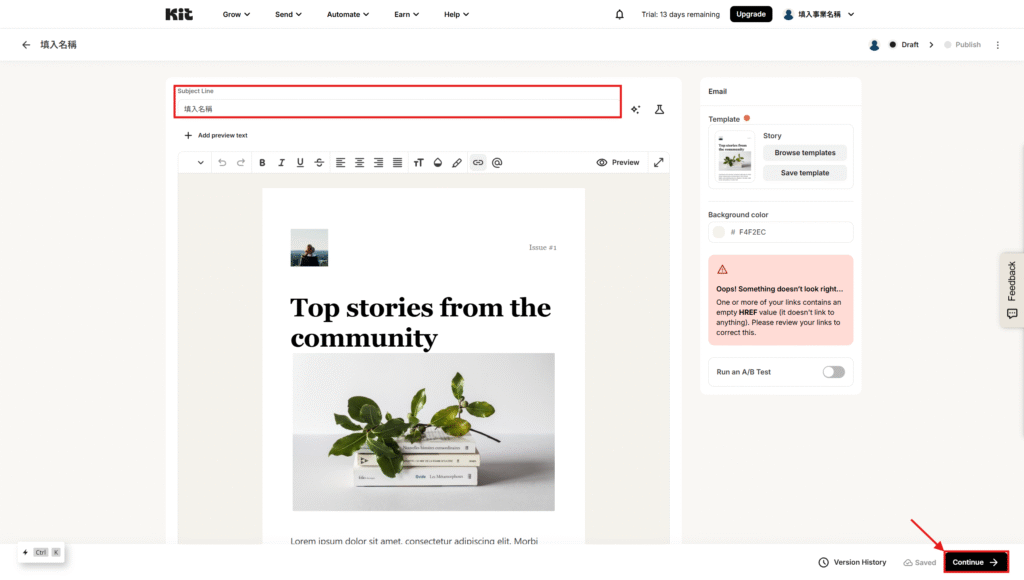Click the background color swatch circle
The image size is (1024, 580).
[x=718, y=232]
